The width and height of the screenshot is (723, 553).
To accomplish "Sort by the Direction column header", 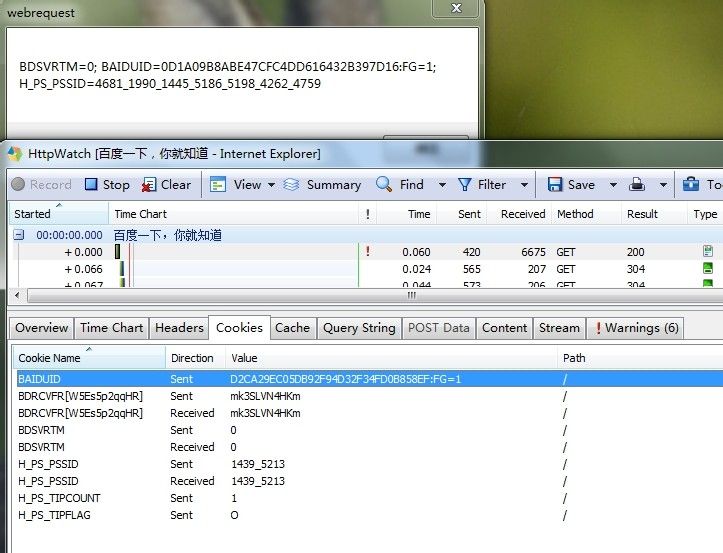I will (x=196, y=357).
